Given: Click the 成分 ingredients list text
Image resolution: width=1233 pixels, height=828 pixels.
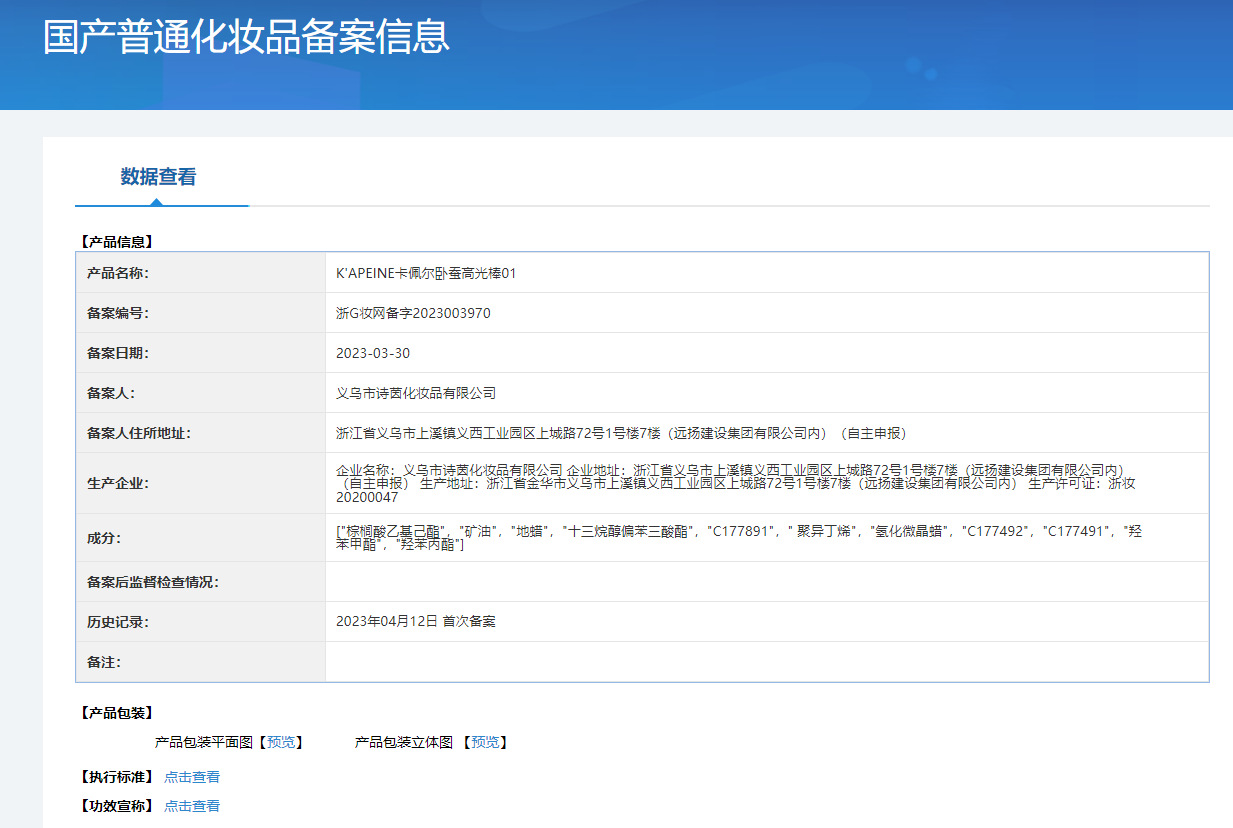Looking at the screenshot, I should pos(738,538).
